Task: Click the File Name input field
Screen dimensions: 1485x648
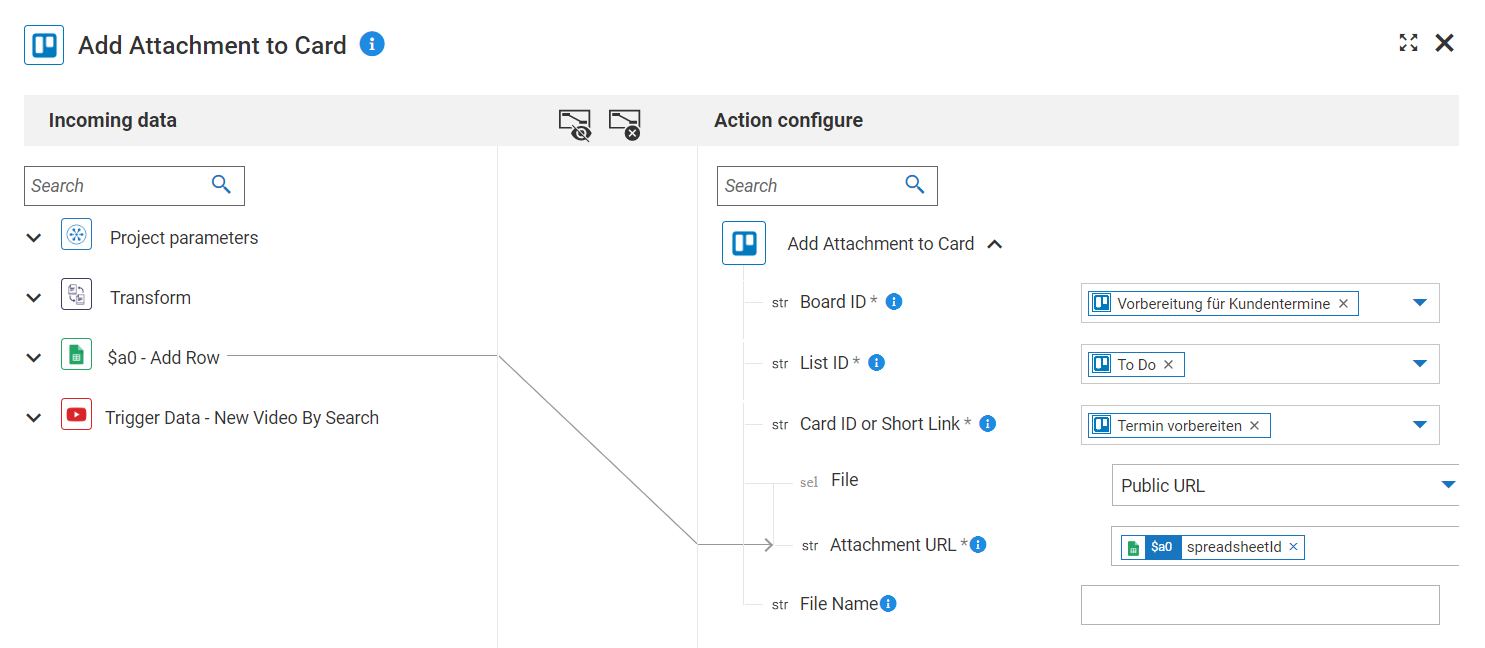Action: 1259,605
